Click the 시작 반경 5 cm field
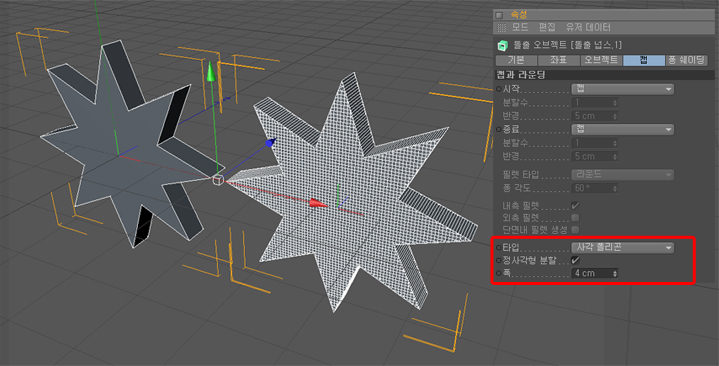This screenshot has height=366, width=719. [x=595, y=116]
